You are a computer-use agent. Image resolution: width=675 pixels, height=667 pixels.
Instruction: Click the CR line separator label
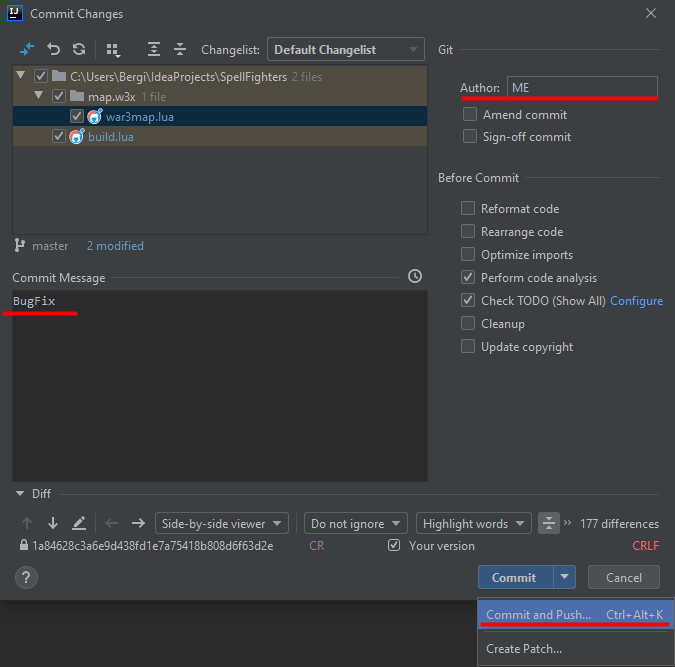tap(316, 546)
